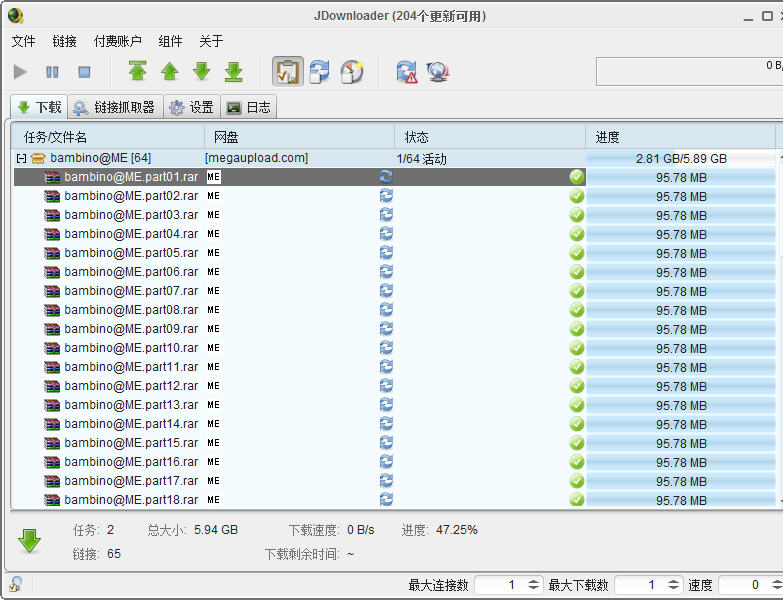
Task: Move selected item up one position
Action: (x=170, y=71)
